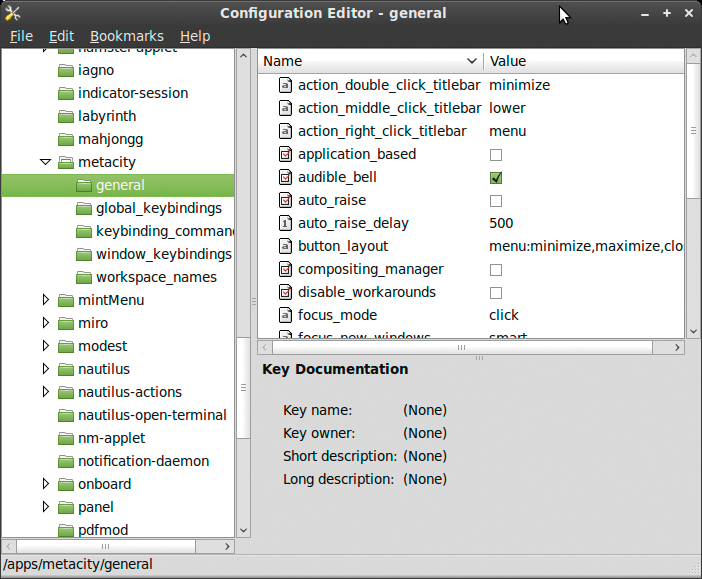Click the Name column sort arrow
The width and height of the screenshot is (702, 579).
point(471,61)
